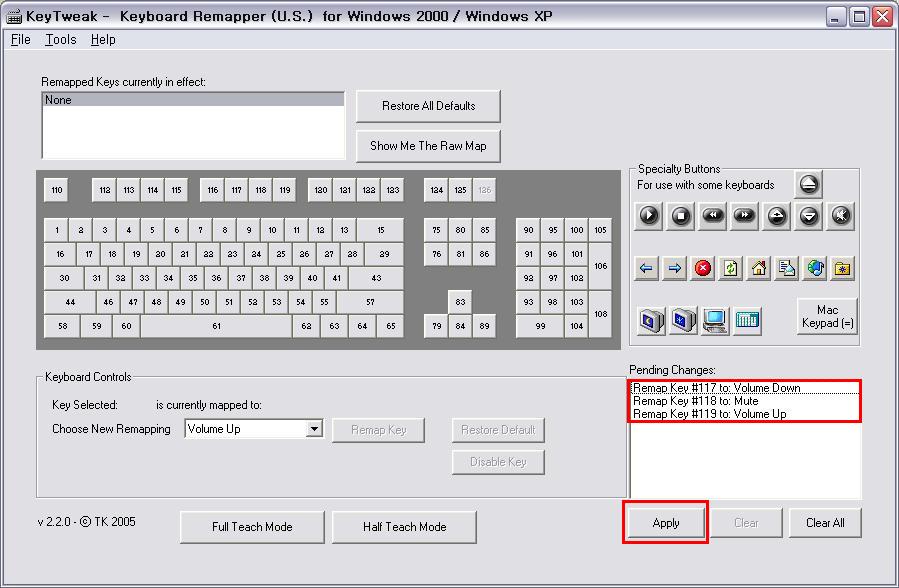The image size is (899, 588).
Task: Select the Previous Track specialty button
Action: (x=713, y=216)
